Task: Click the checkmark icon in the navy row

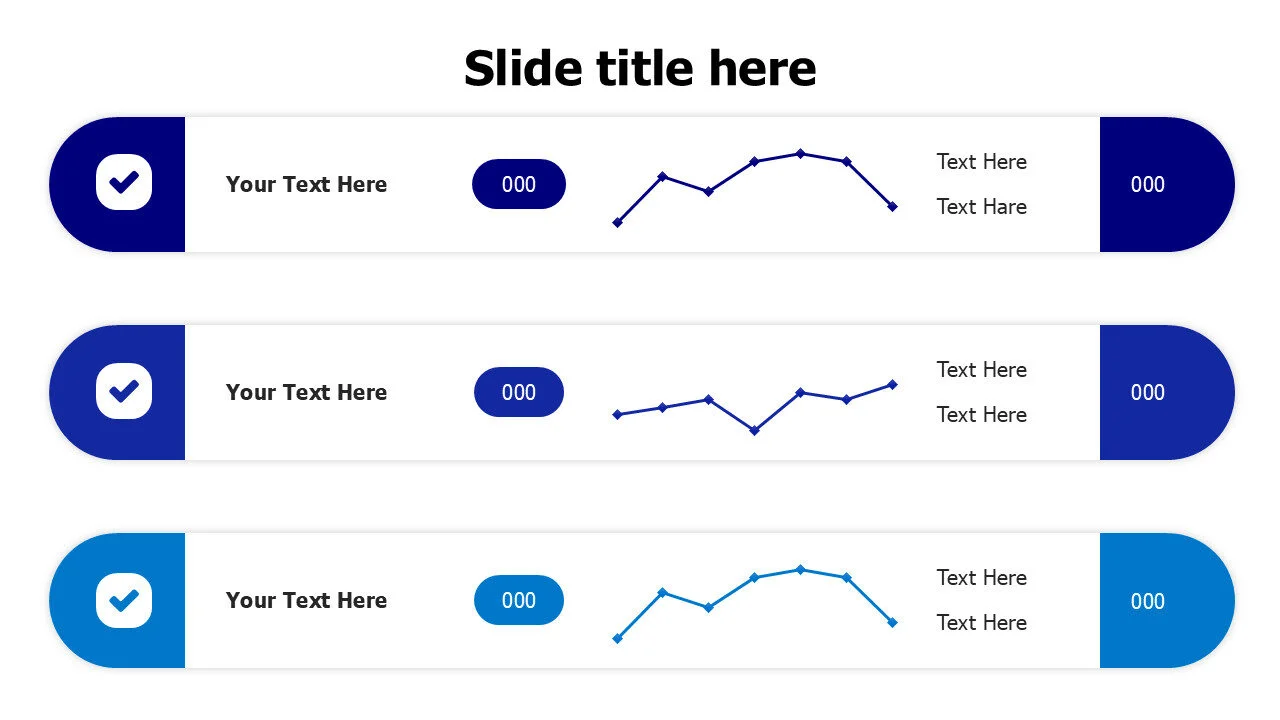Action: click(124, 183)
